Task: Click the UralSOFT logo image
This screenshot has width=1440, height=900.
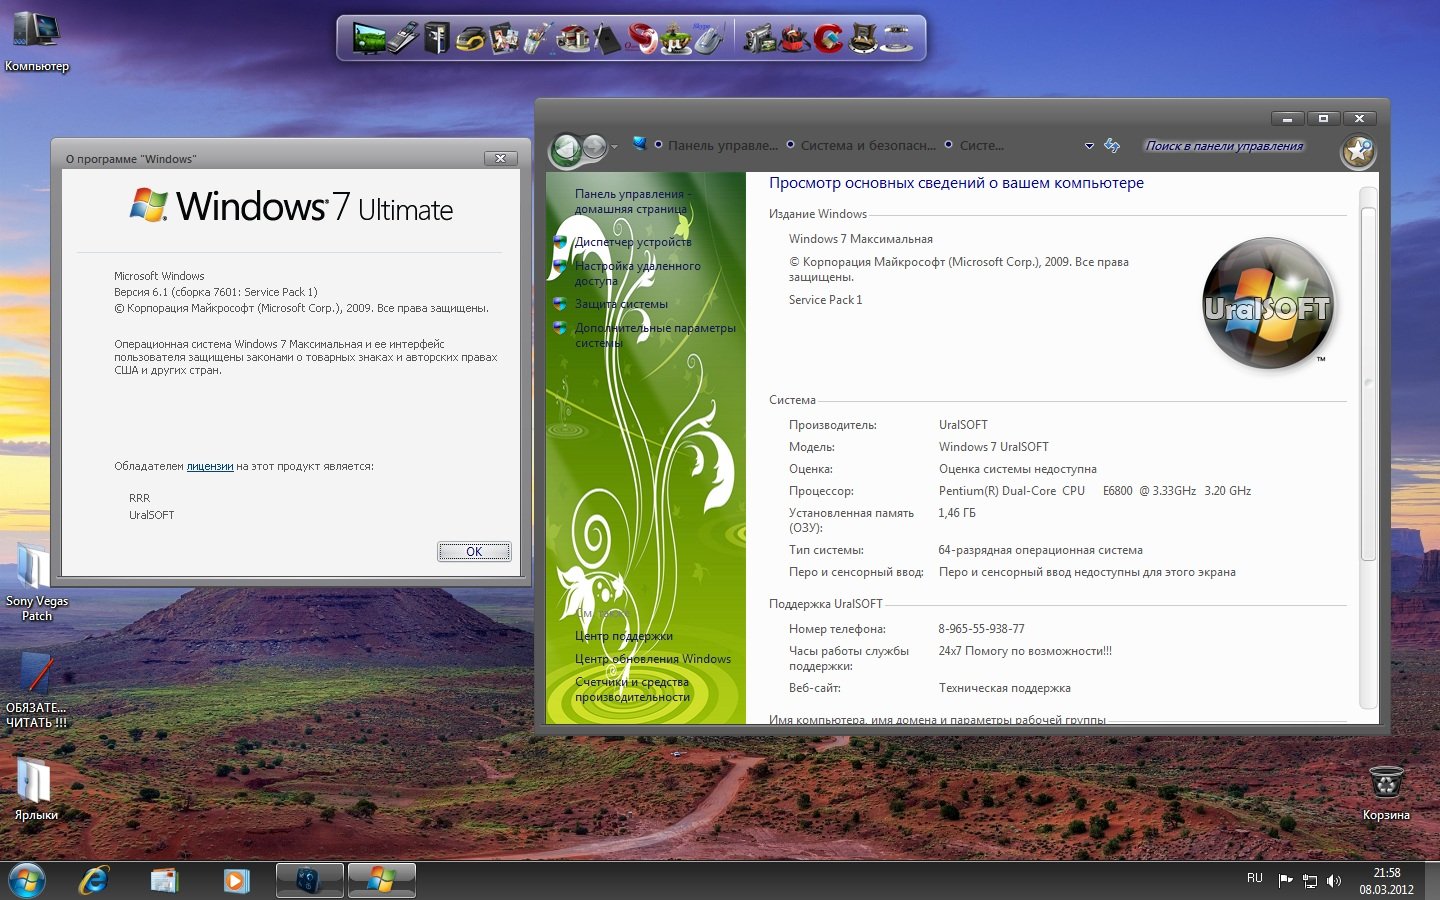Action: pyautogui.click(x=1268, y=304)
